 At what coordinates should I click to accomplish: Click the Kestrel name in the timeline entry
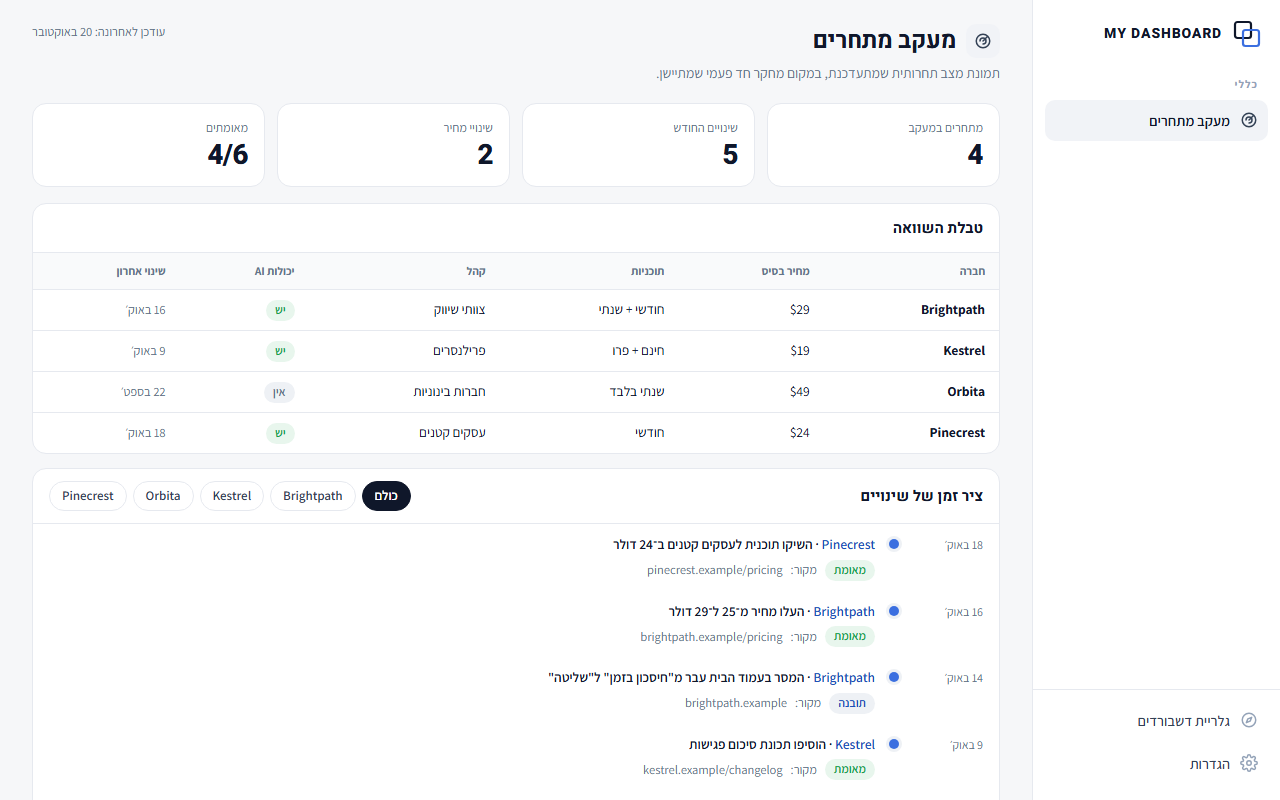855,745
